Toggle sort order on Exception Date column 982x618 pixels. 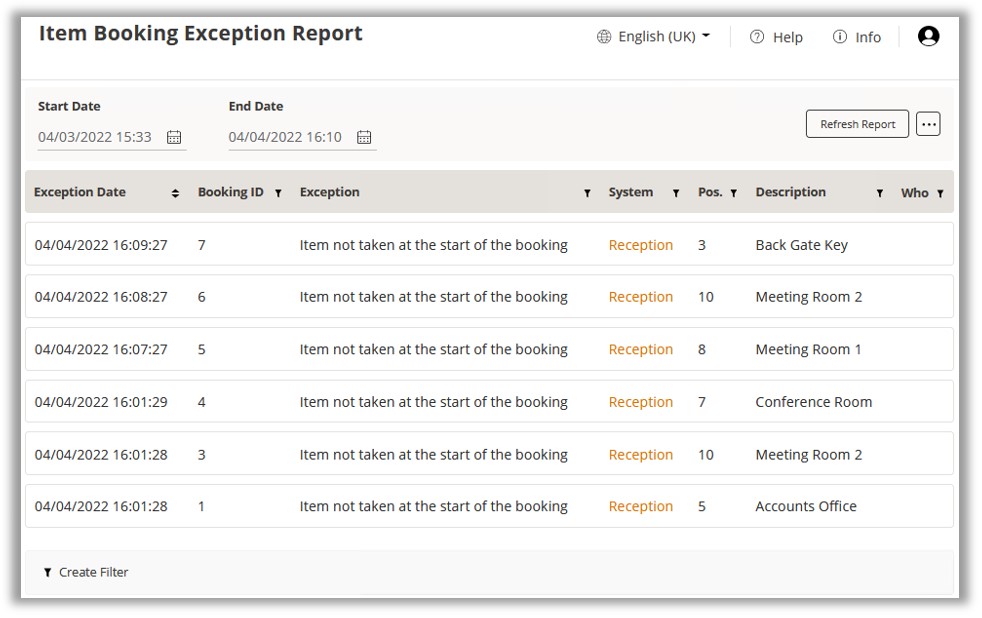pos(175,193)
